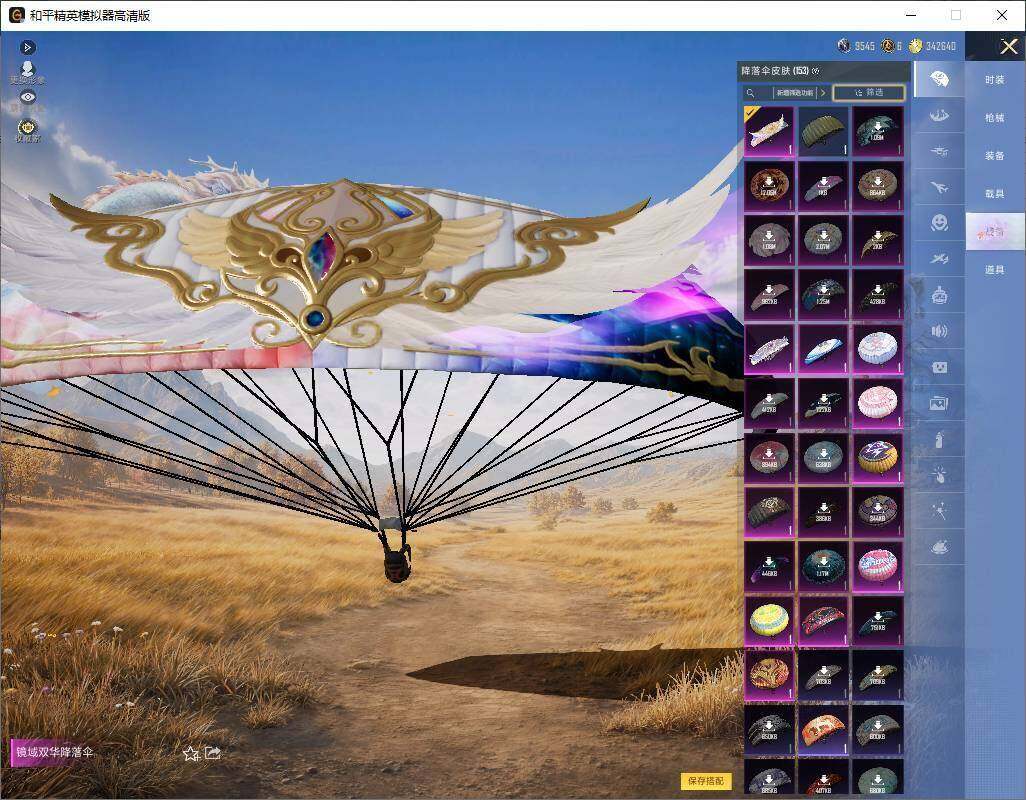Click the 降落伞皮肤 (153) panel header

823,71
